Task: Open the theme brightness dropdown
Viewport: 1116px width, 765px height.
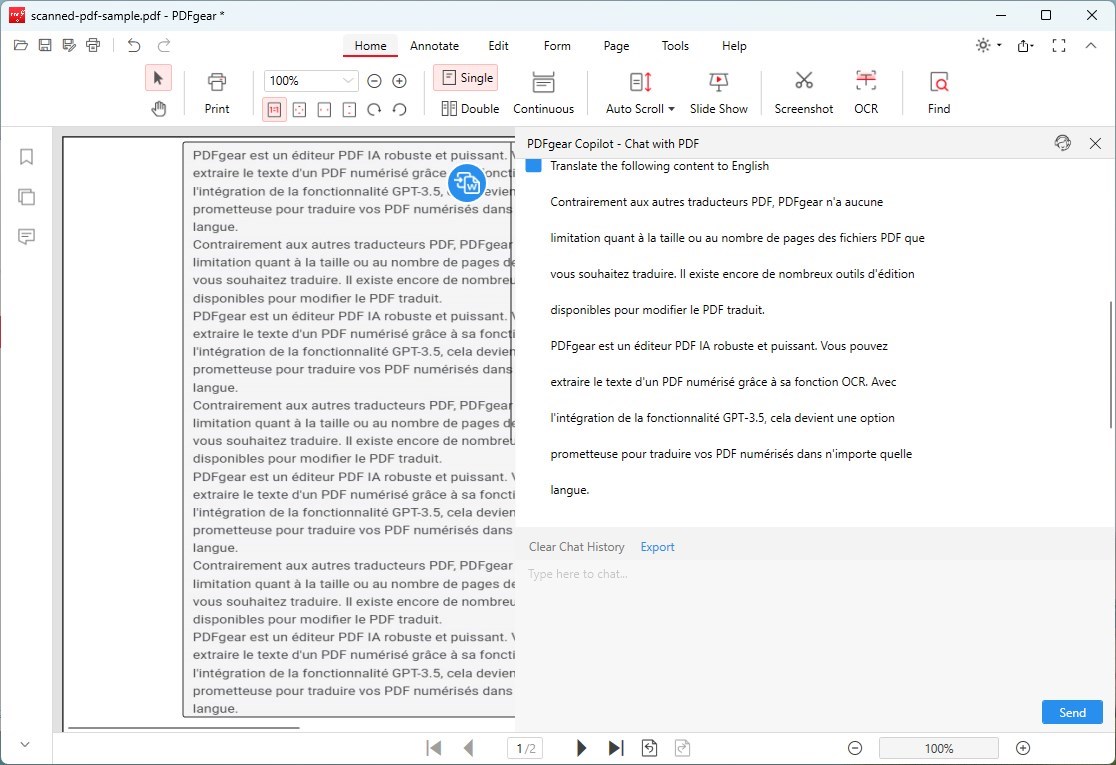Action: click(989, 46)
